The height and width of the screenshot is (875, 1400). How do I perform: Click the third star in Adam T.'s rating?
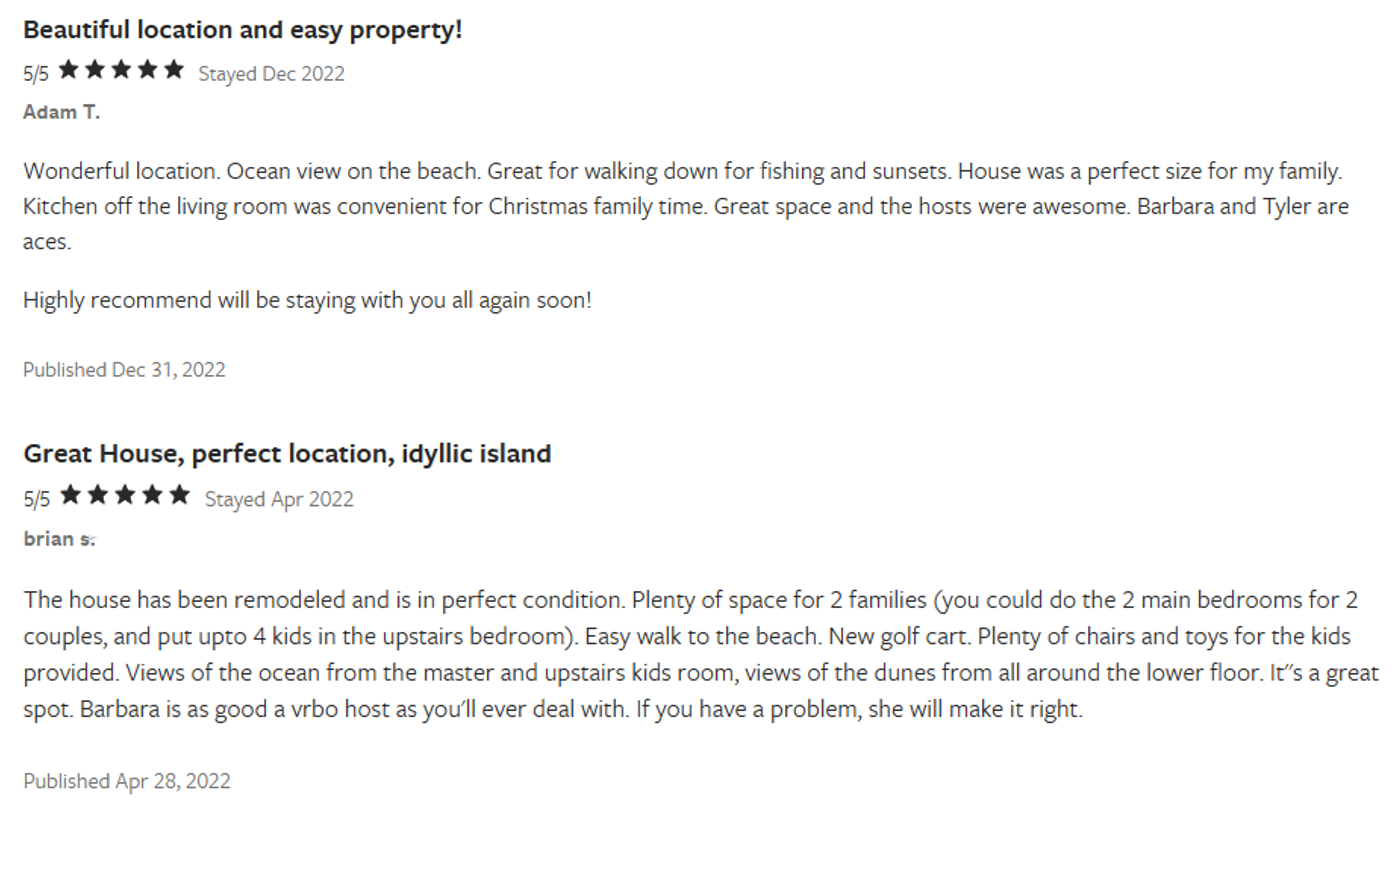tap(122, 70)
